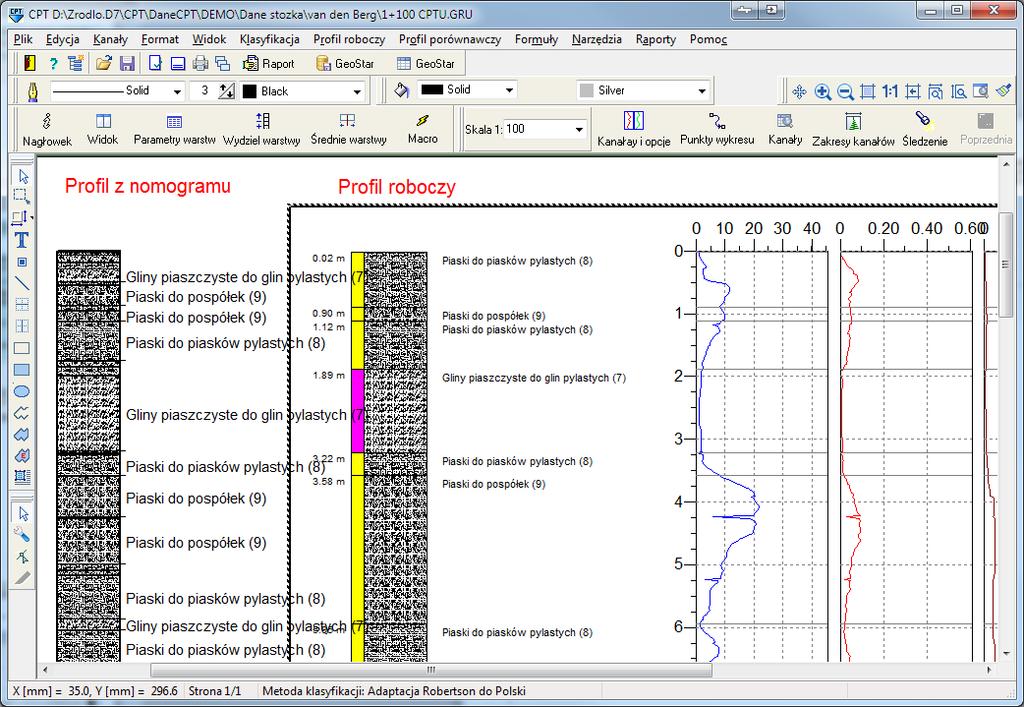Click the vertical scrollbar down arrow
Viewport: 1024px width, 707px height.
(1004, 653)
